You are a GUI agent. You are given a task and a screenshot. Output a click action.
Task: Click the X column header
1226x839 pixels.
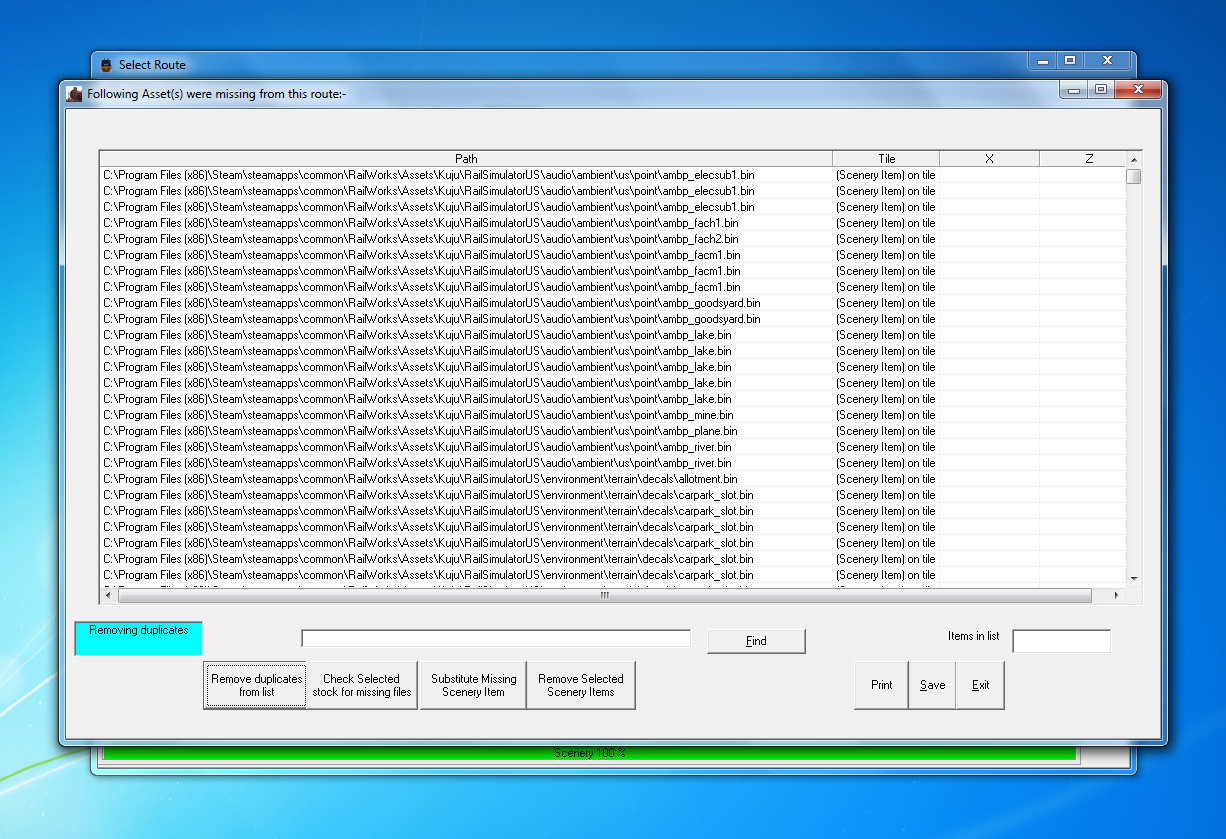(989, 159)
